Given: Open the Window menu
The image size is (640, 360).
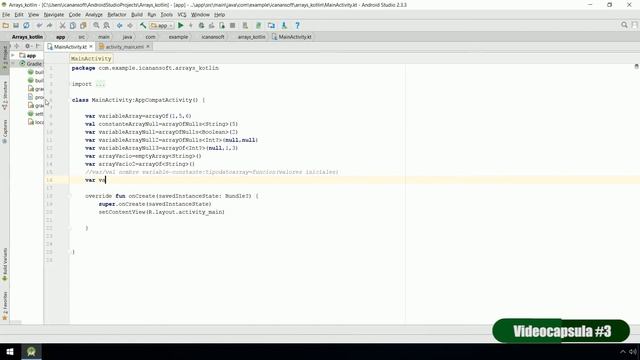Looking at the screenshot, I should coord(200,15).
